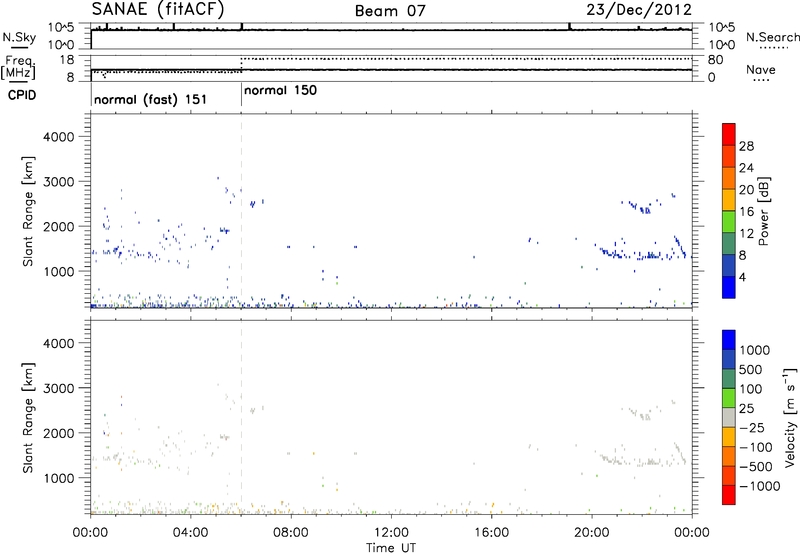This screenshot has width=800, height=554.
Task: Click the 'Power [dB]' colorbar title
Action: 763,211
